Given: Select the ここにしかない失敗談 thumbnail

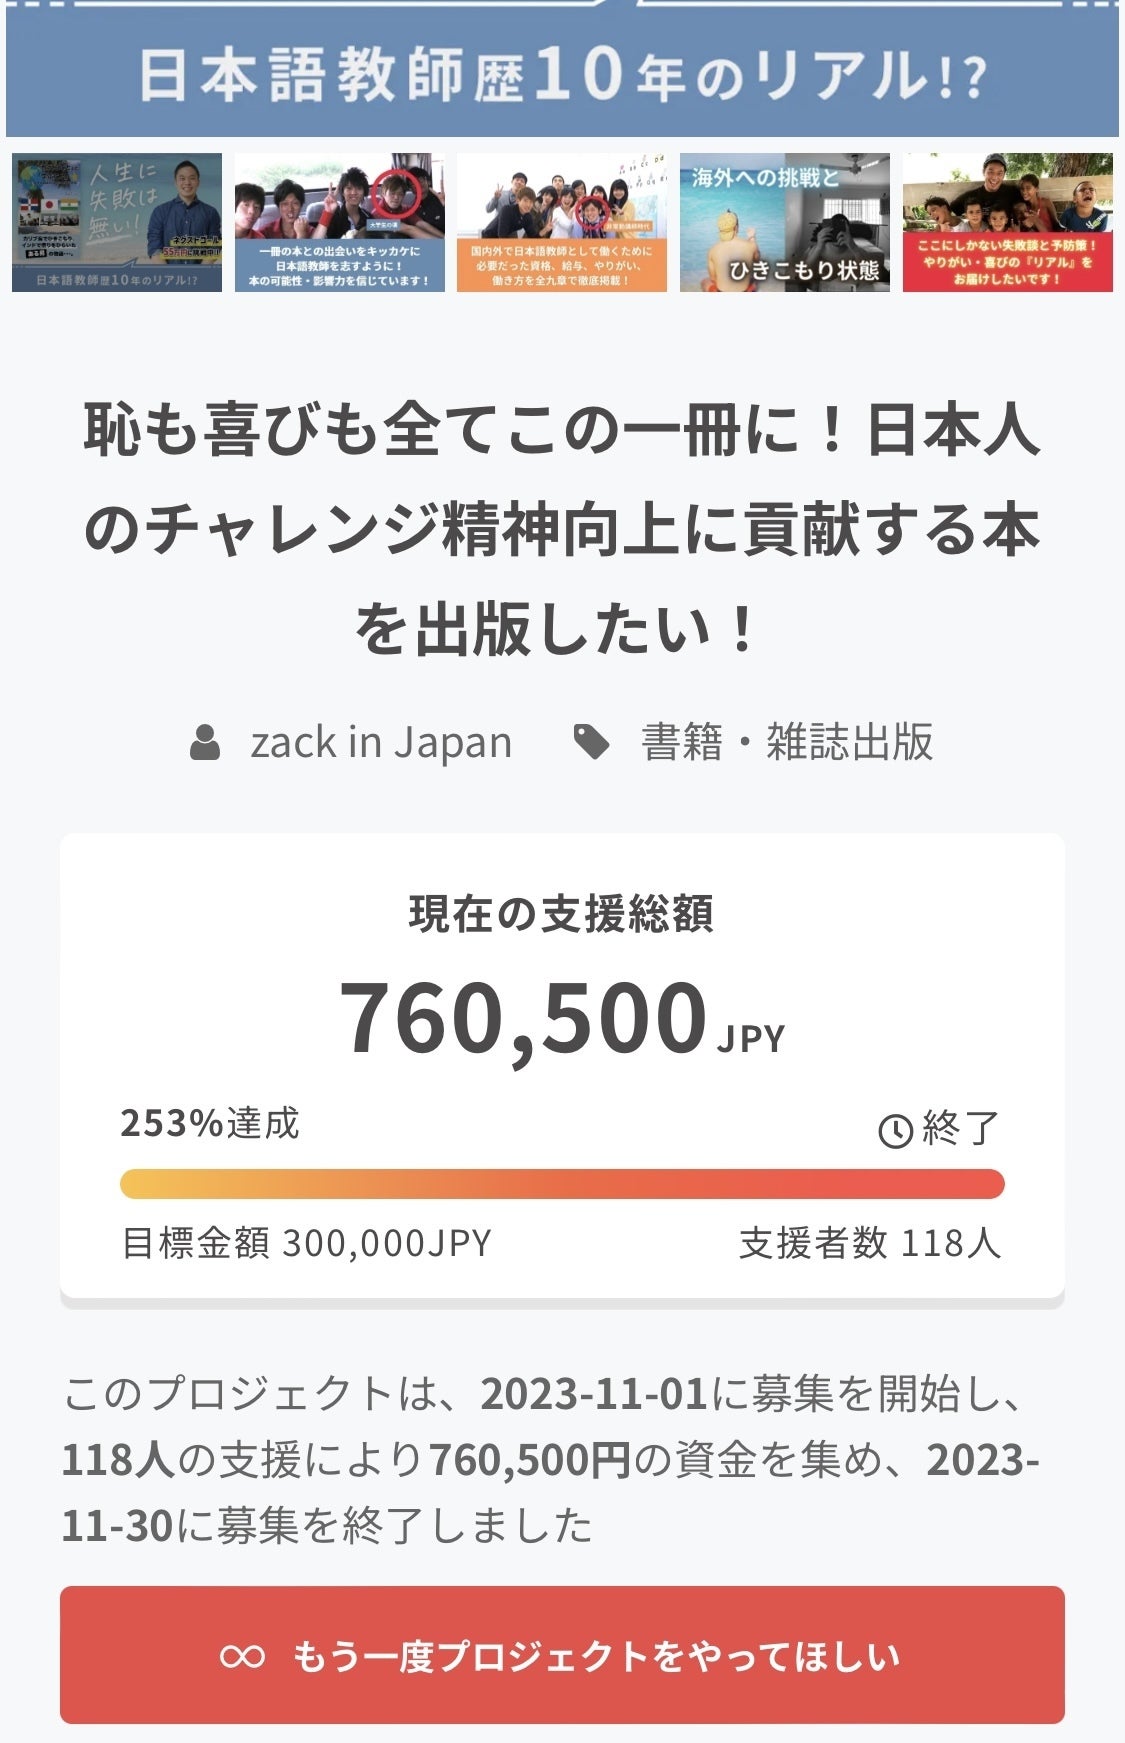Looking at the screenshot, I should [1007, 223].
